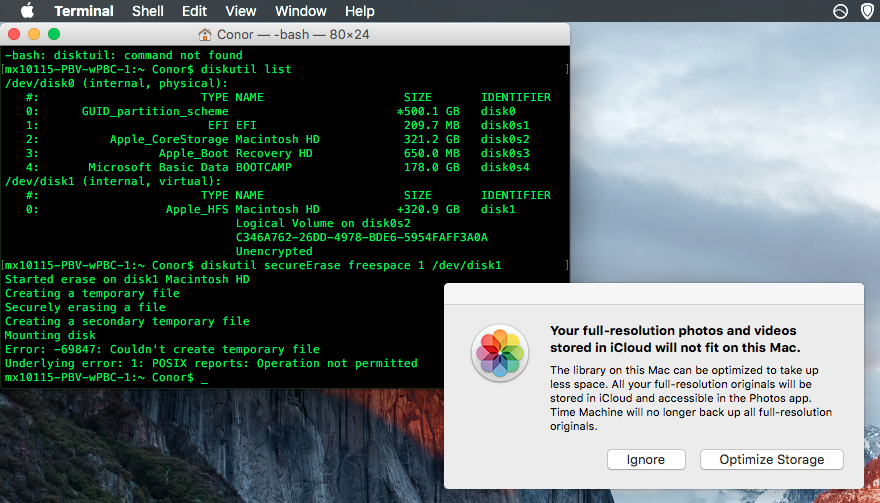Image resolution: width=880 pixels, height=503 pixels.
Task: Click the '*500.1 GB' size value
Action: pos(428,111)
